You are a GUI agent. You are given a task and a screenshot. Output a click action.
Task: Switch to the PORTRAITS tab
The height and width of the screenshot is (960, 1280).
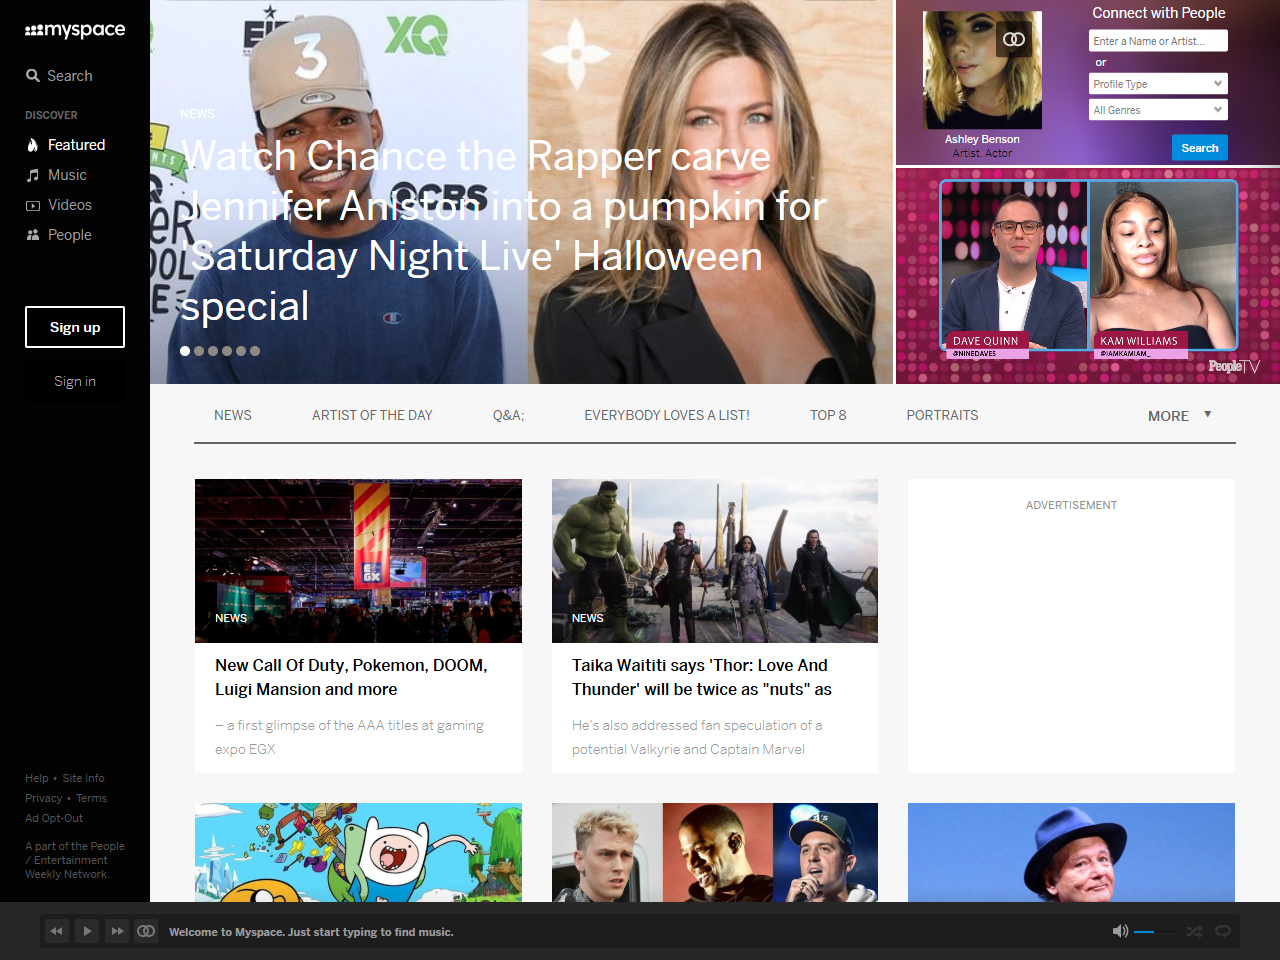[x=942, y=415]
